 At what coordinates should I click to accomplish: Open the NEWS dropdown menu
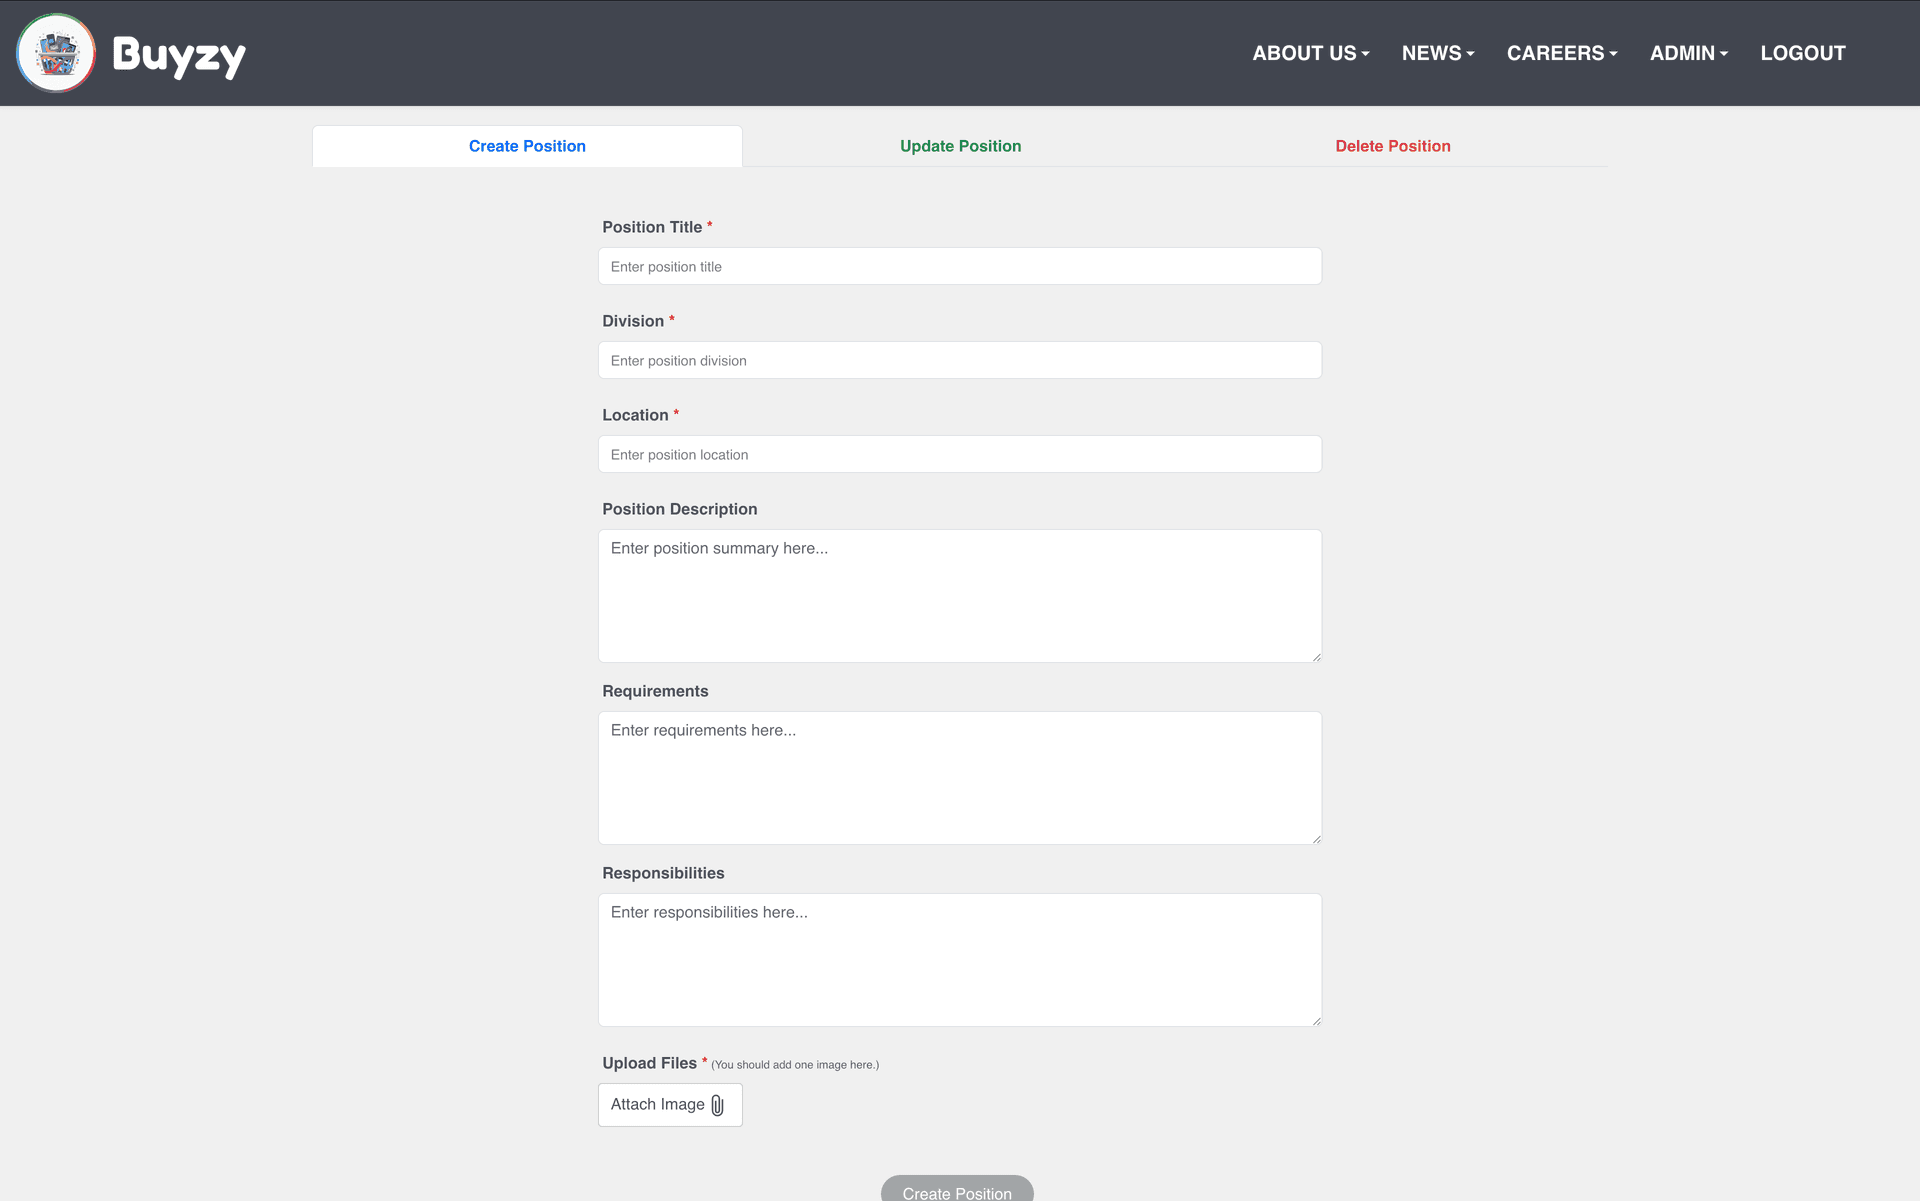[1438, 53]
